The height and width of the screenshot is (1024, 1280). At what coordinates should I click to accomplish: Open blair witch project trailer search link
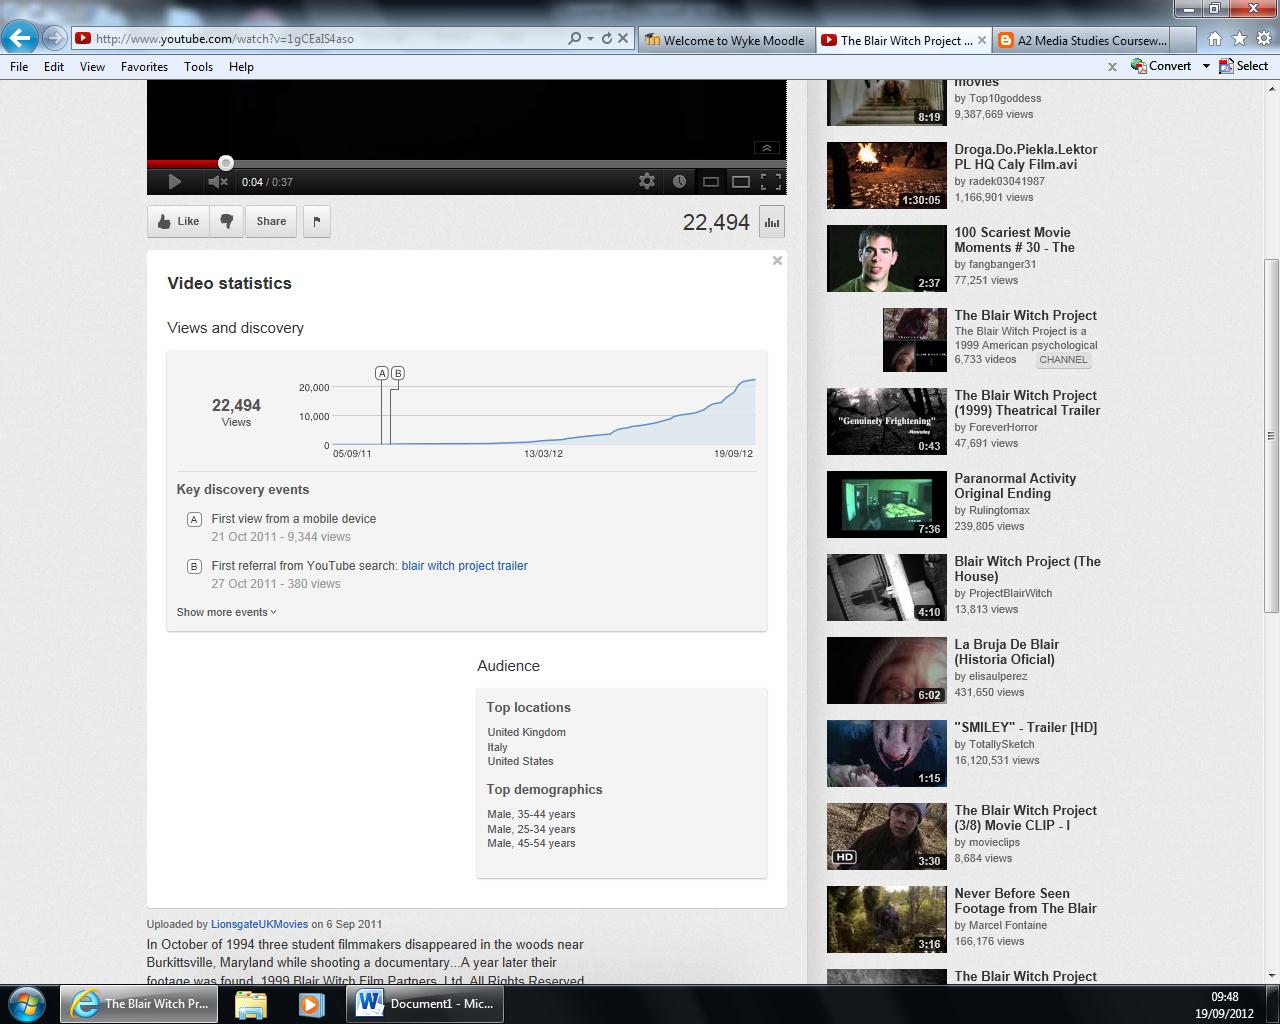(464, 566)
